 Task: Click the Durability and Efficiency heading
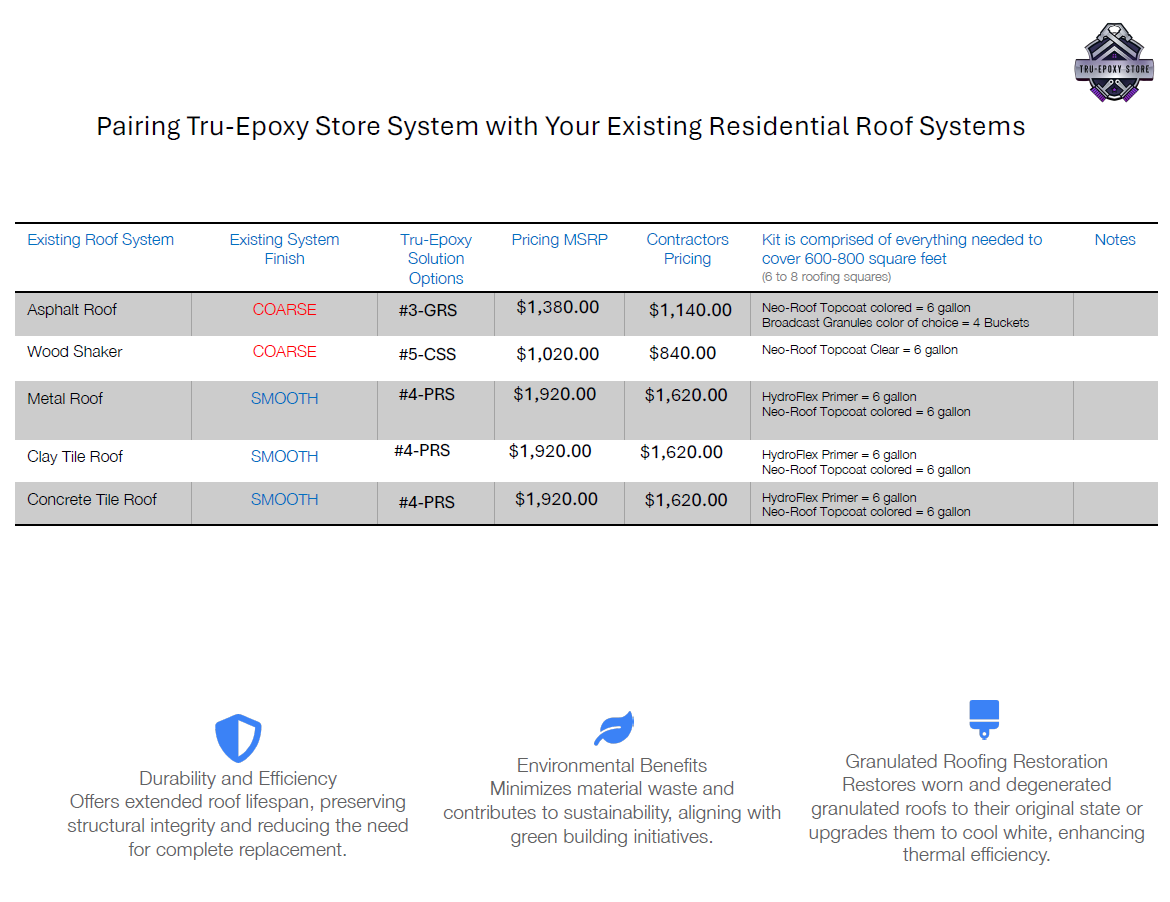(238, 778)
